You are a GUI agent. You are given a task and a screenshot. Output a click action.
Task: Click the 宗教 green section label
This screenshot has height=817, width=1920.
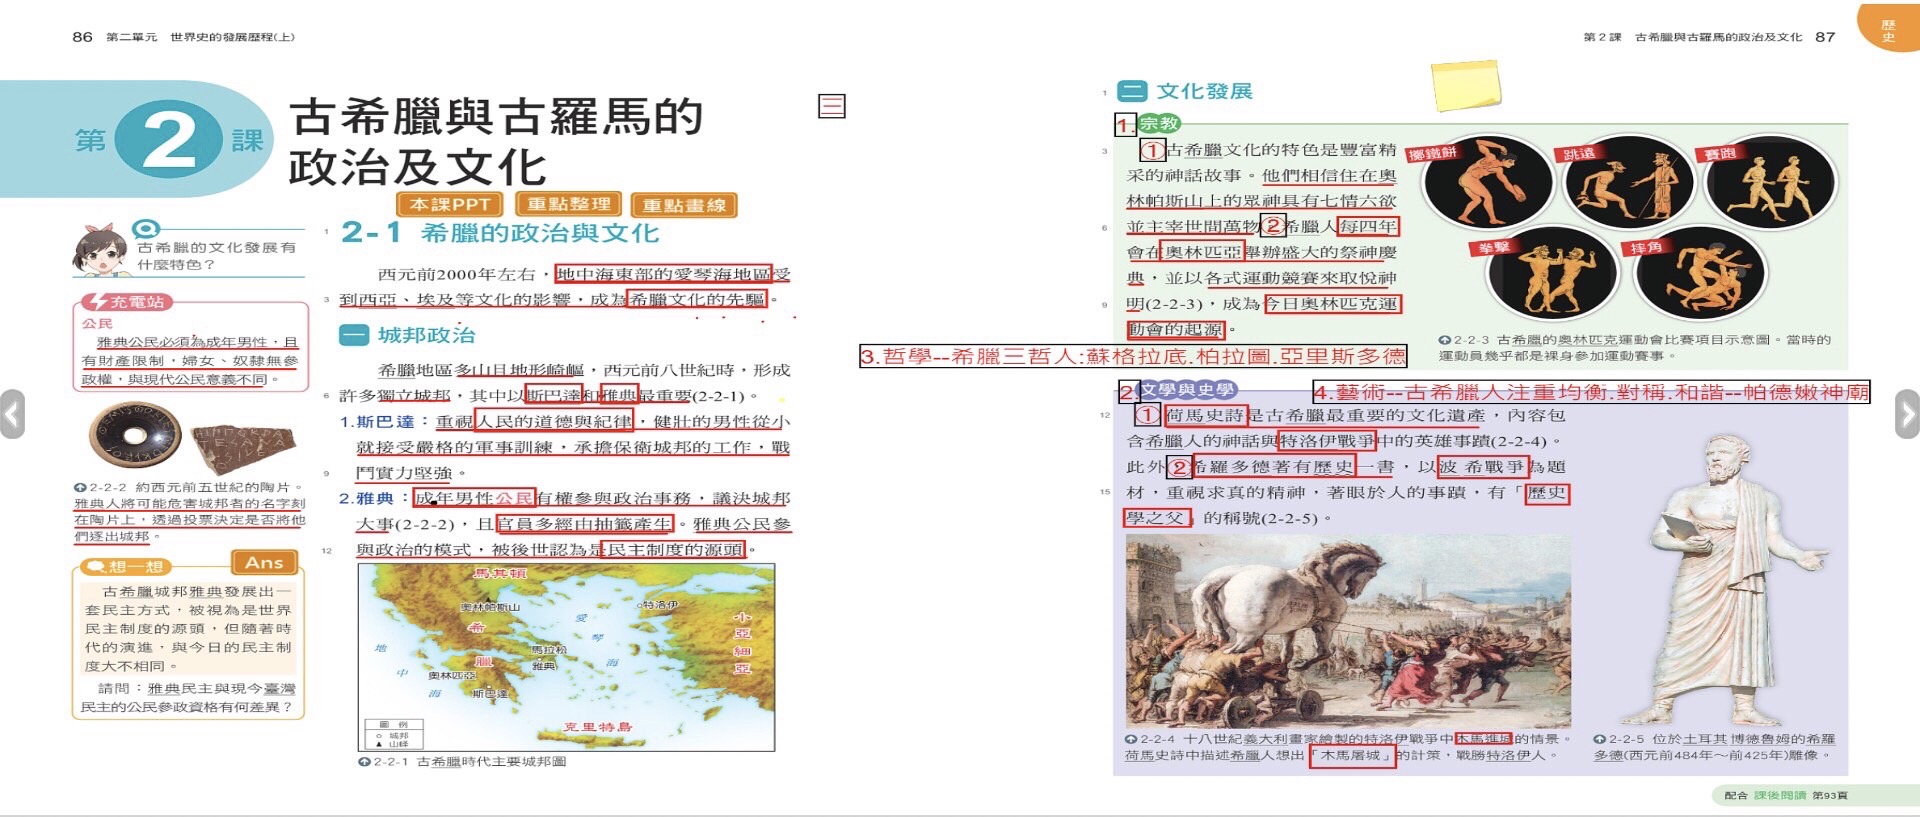tap(1159, 124)
